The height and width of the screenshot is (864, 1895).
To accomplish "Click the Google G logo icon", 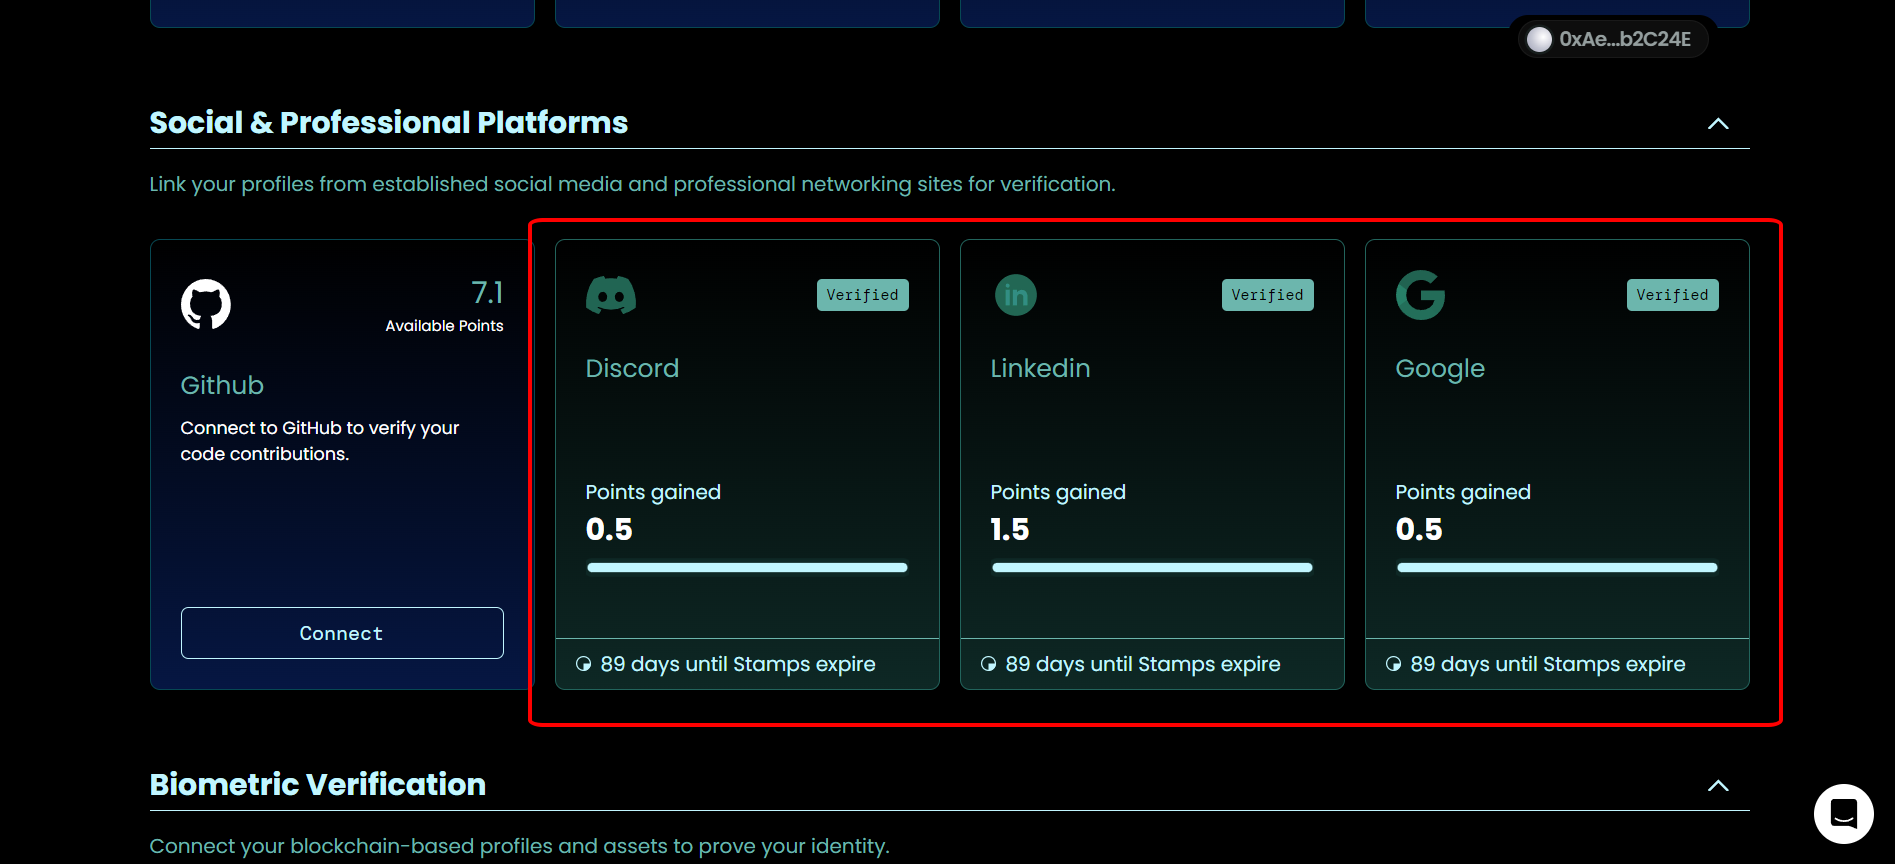I will point(1420,295).
